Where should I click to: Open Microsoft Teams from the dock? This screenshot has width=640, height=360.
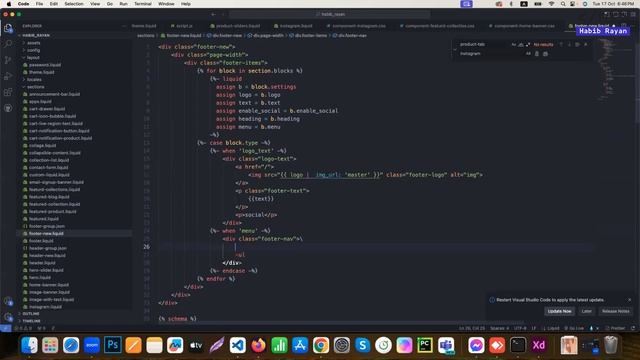click(446, 345)
